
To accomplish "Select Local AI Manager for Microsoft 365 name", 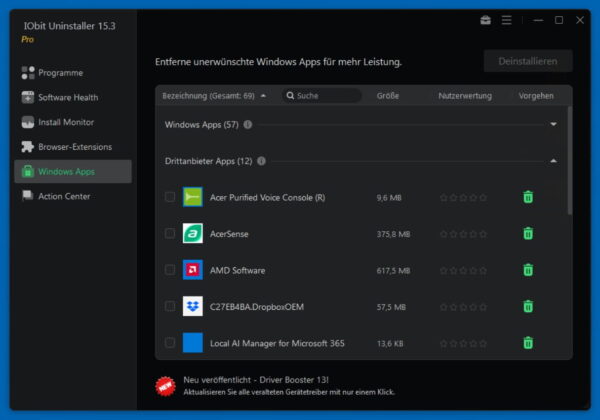I will (x=277, y=343).
